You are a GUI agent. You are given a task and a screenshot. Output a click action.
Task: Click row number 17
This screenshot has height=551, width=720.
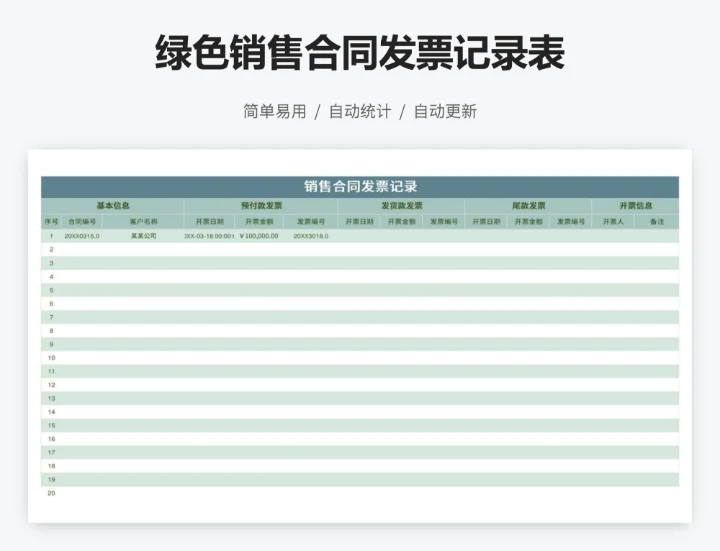(51, 453)
